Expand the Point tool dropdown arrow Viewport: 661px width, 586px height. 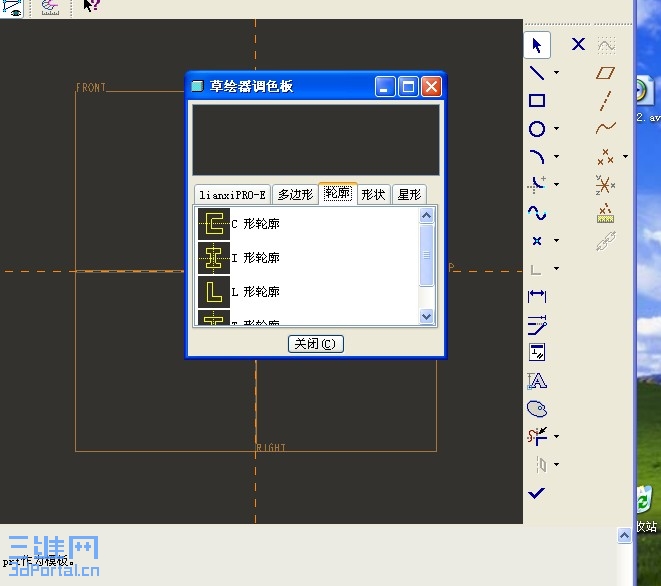click(556, 240)
